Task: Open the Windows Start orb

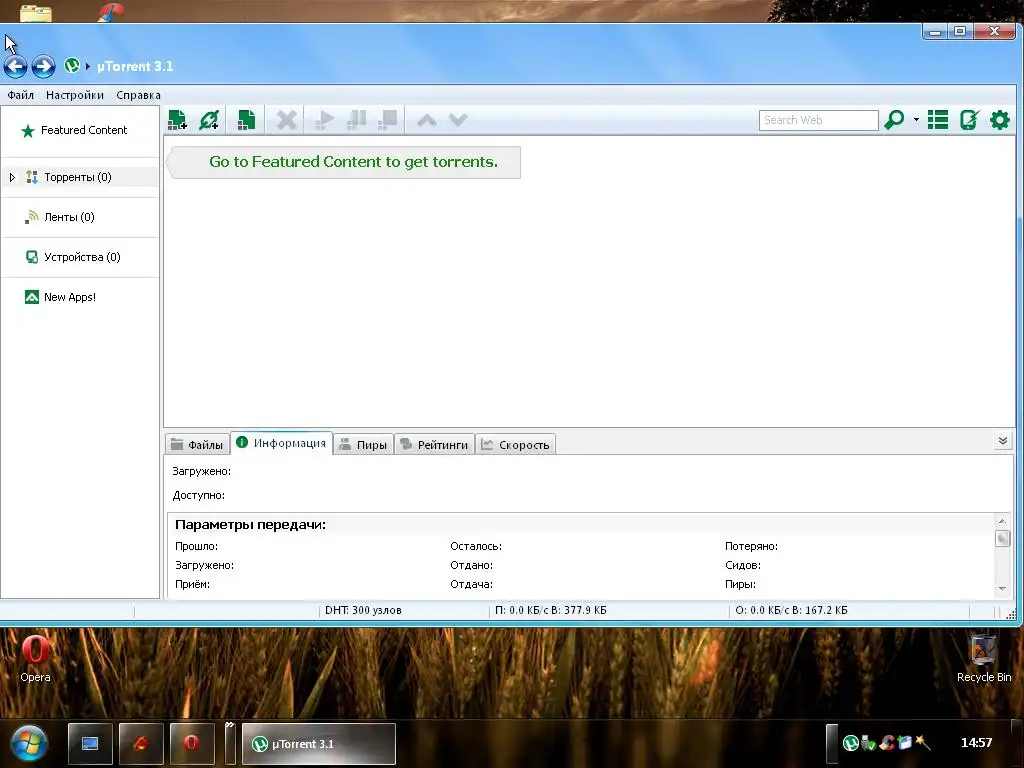Action: click(x=28, y=743)
